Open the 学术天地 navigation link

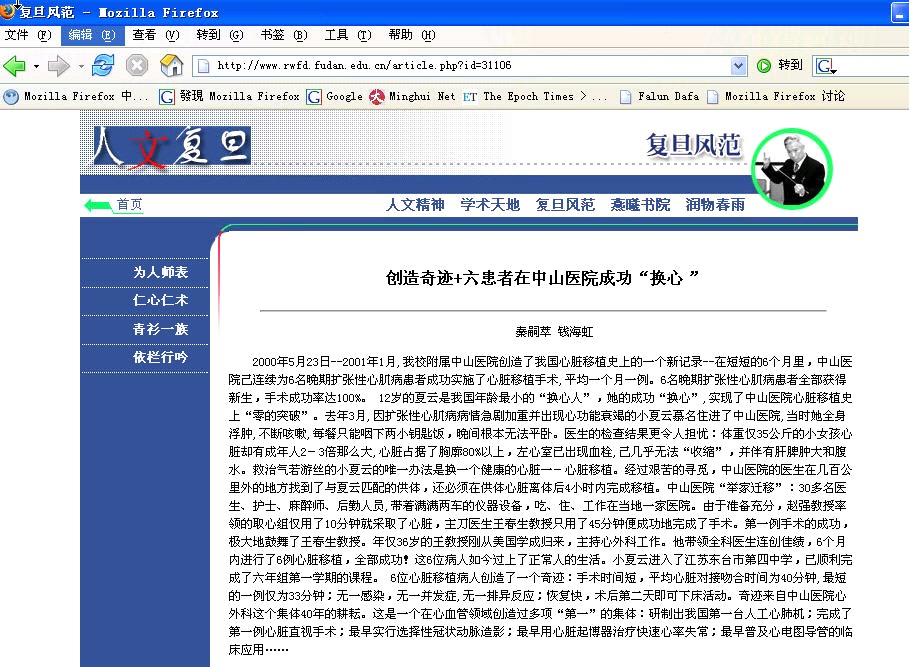490,205
